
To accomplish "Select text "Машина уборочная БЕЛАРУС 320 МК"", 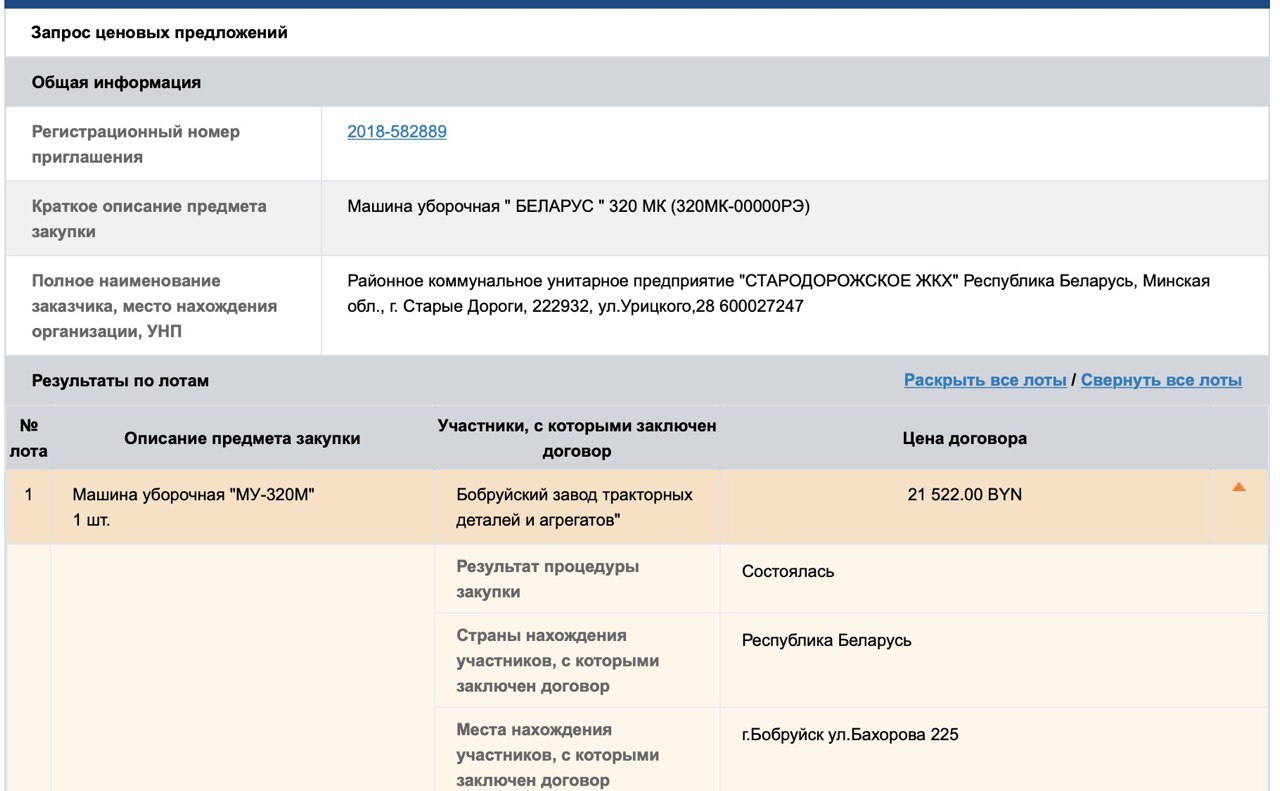I will [x=579, y=206].
